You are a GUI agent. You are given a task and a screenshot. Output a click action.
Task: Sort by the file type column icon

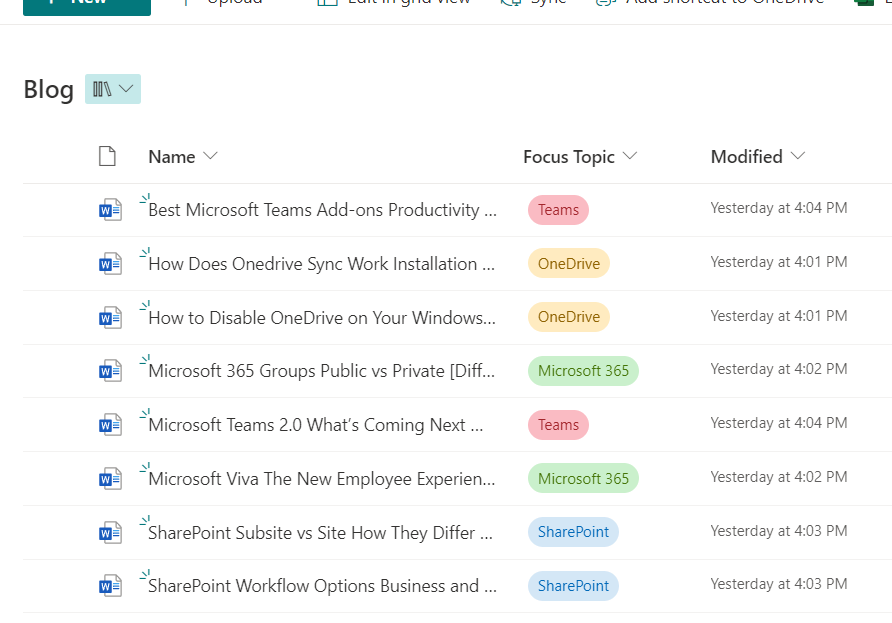(x=107, y=156)
